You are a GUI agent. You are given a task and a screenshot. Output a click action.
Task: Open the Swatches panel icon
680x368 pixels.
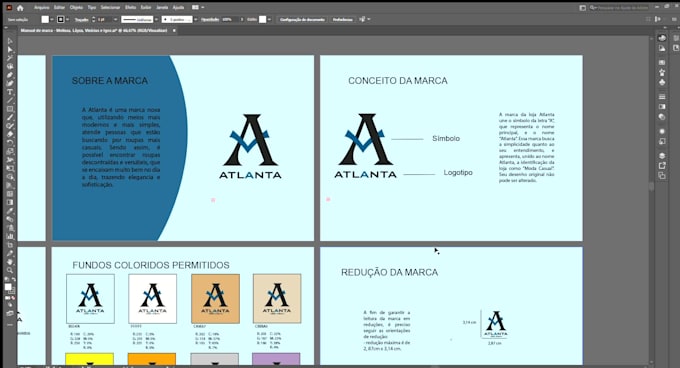[662, 62]
